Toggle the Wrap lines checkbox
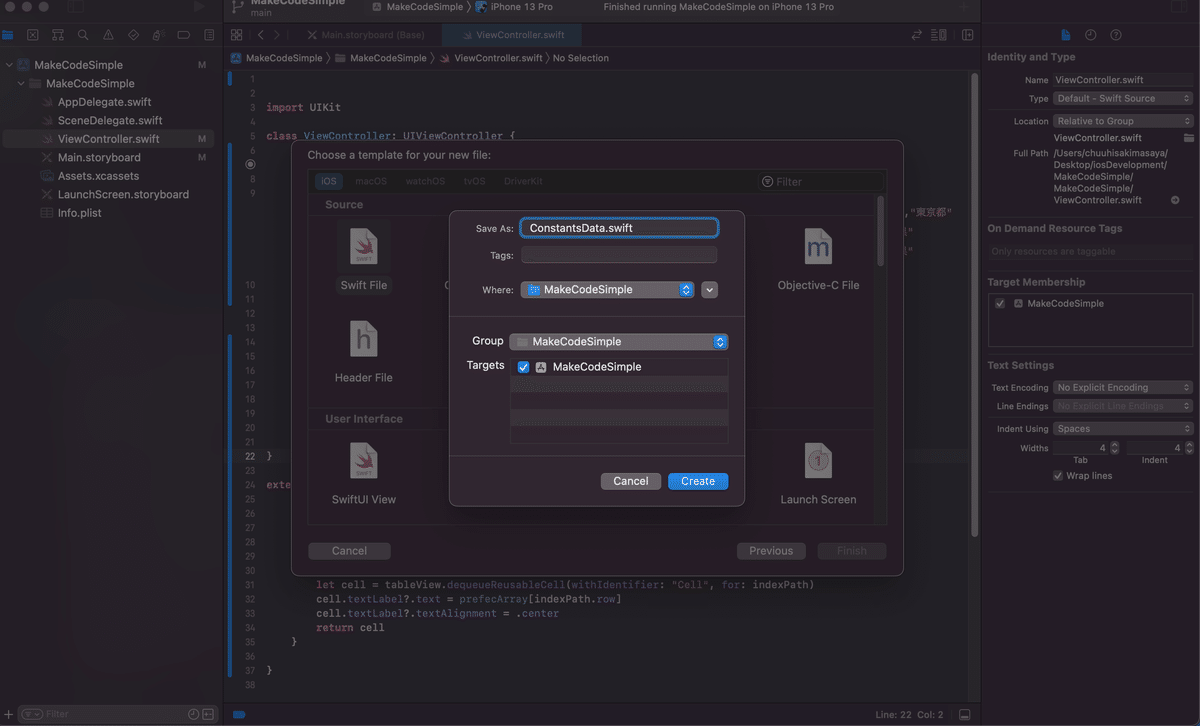 tap(1058, 476)
